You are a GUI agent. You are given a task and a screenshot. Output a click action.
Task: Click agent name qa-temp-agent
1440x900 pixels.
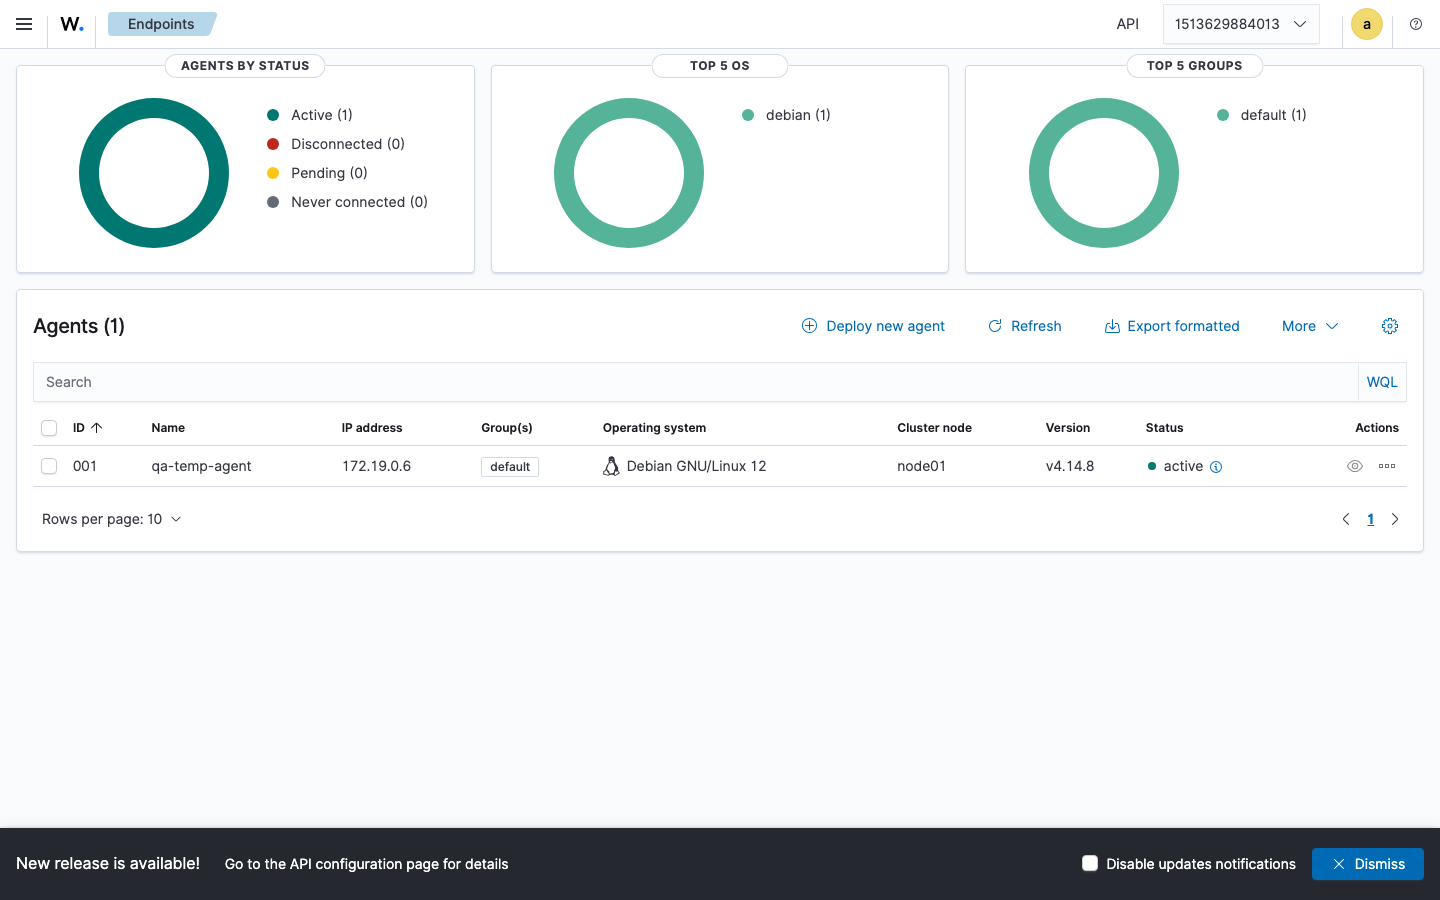[x=201, y=466]
